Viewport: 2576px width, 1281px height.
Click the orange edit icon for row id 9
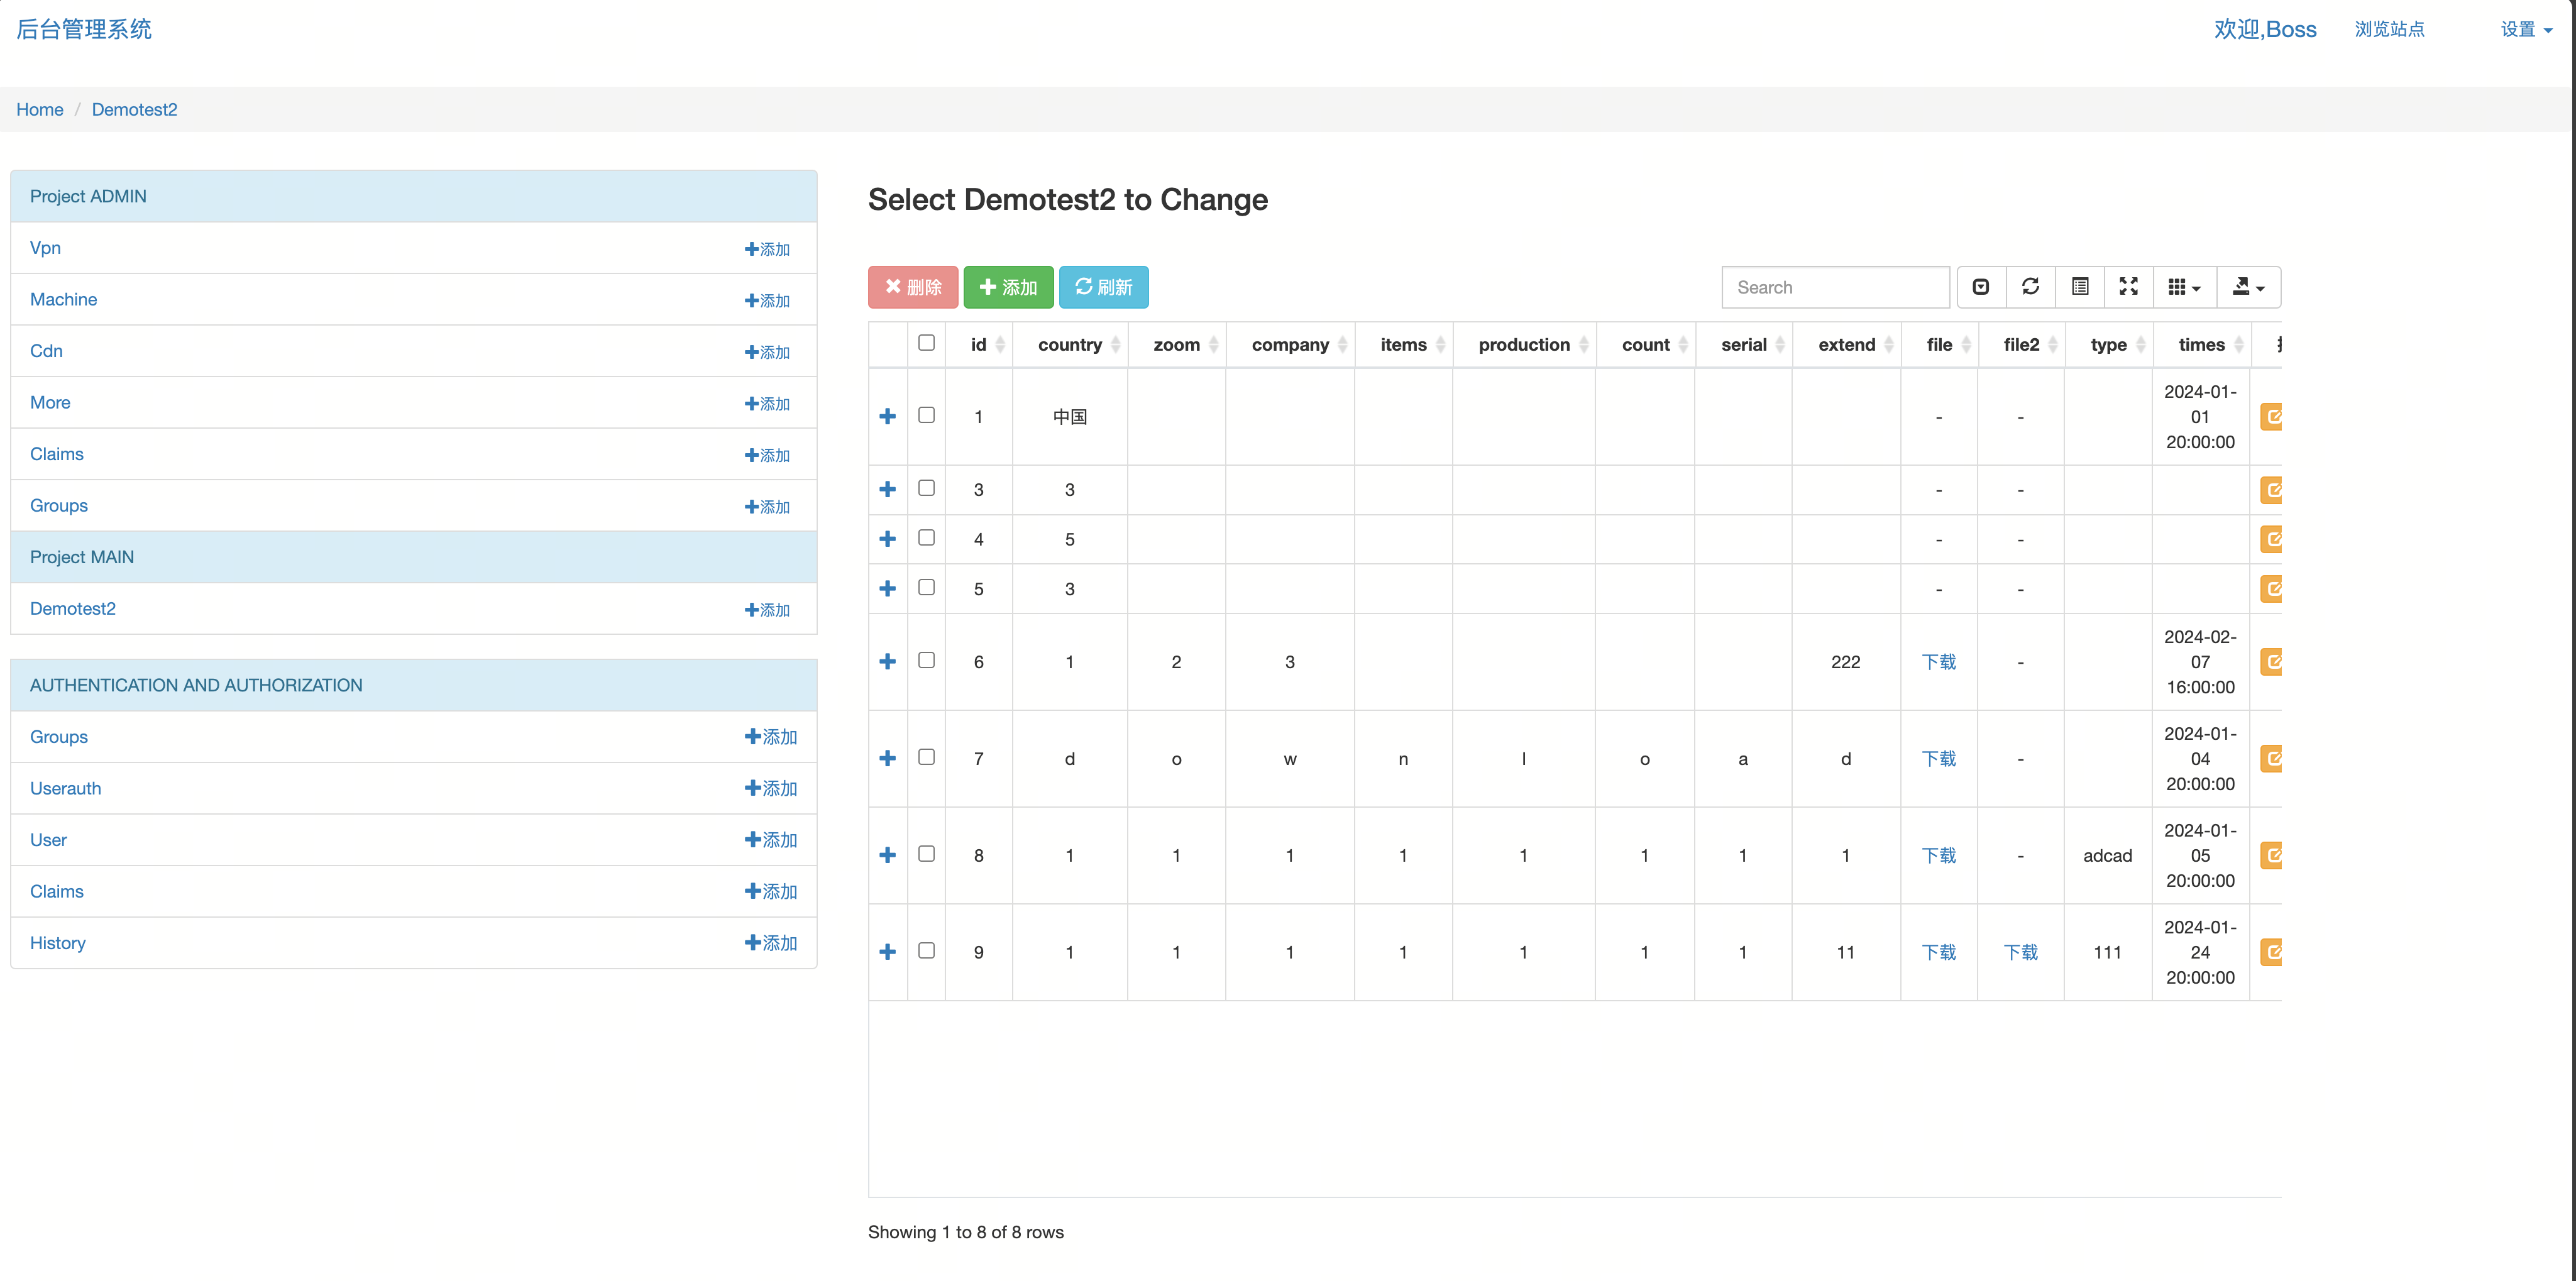point(2272,952)
